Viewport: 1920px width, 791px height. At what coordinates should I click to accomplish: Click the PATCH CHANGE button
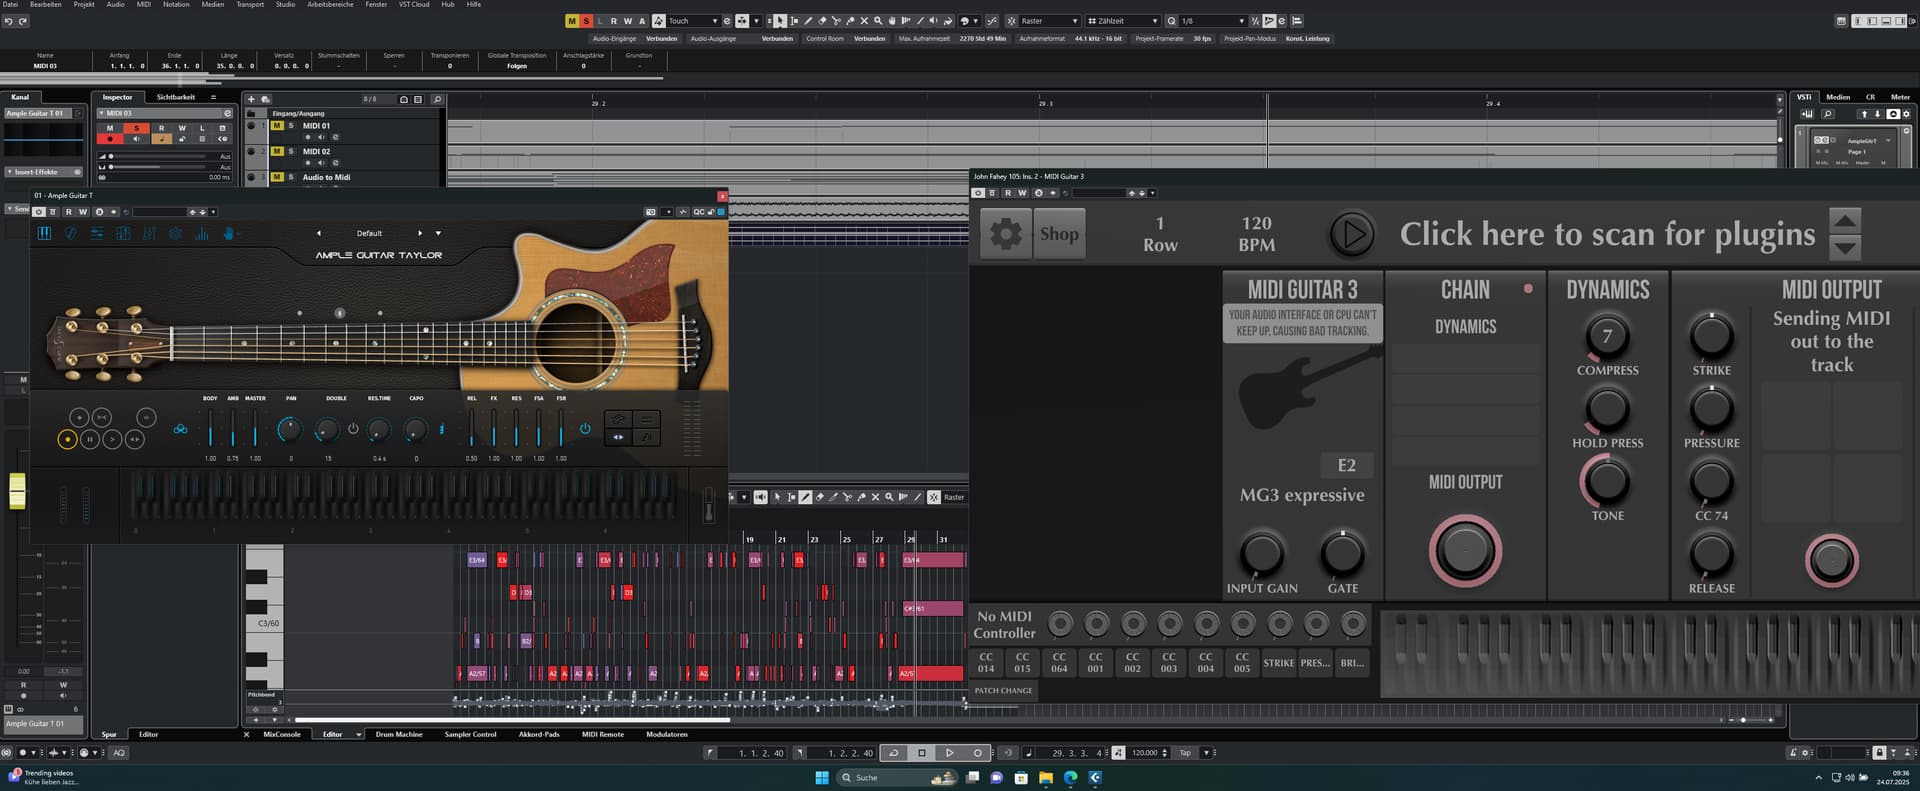[1003, 690]
